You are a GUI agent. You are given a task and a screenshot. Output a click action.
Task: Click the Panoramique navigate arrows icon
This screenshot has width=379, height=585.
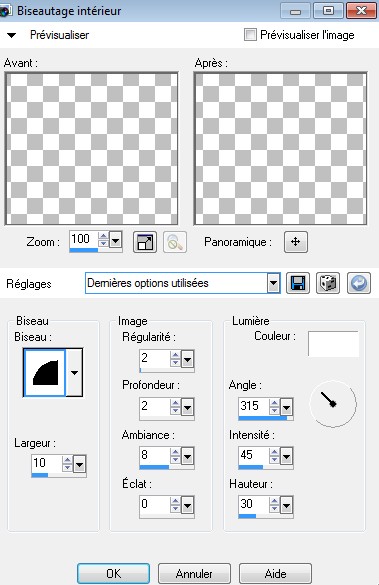tap(296, 242)
